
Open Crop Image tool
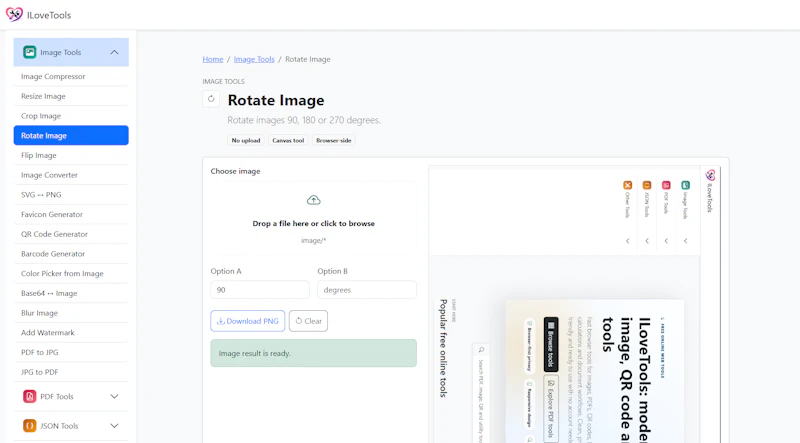[71, 116]
